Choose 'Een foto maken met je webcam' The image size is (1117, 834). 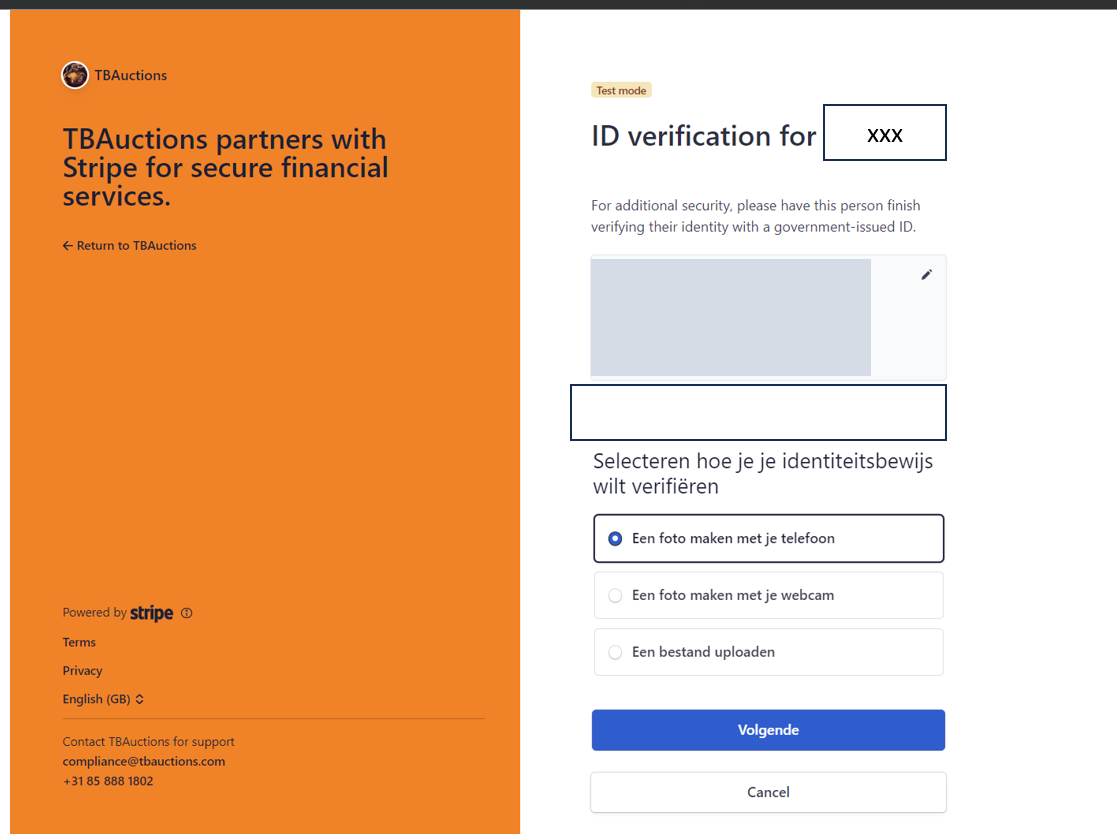pyautogui.click(x=768, y=596)
